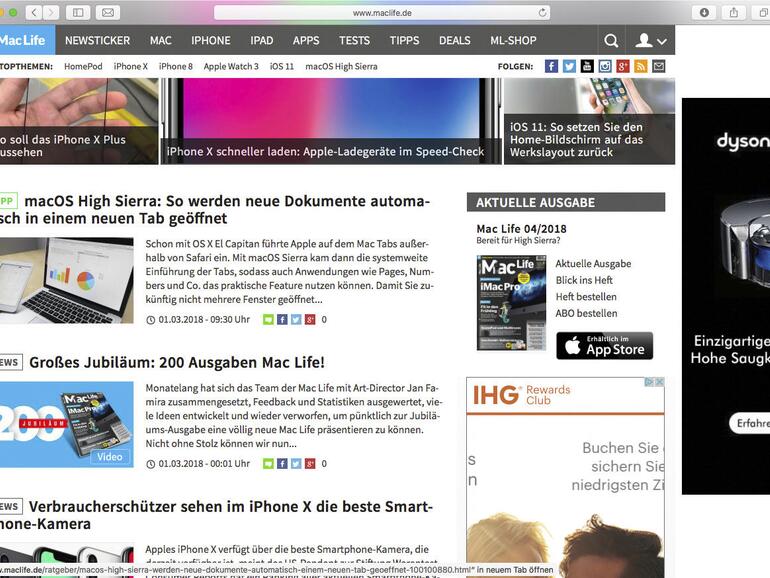770x578 pixels.
Task: Open the TIPPS section
Action: pos(404,40)
